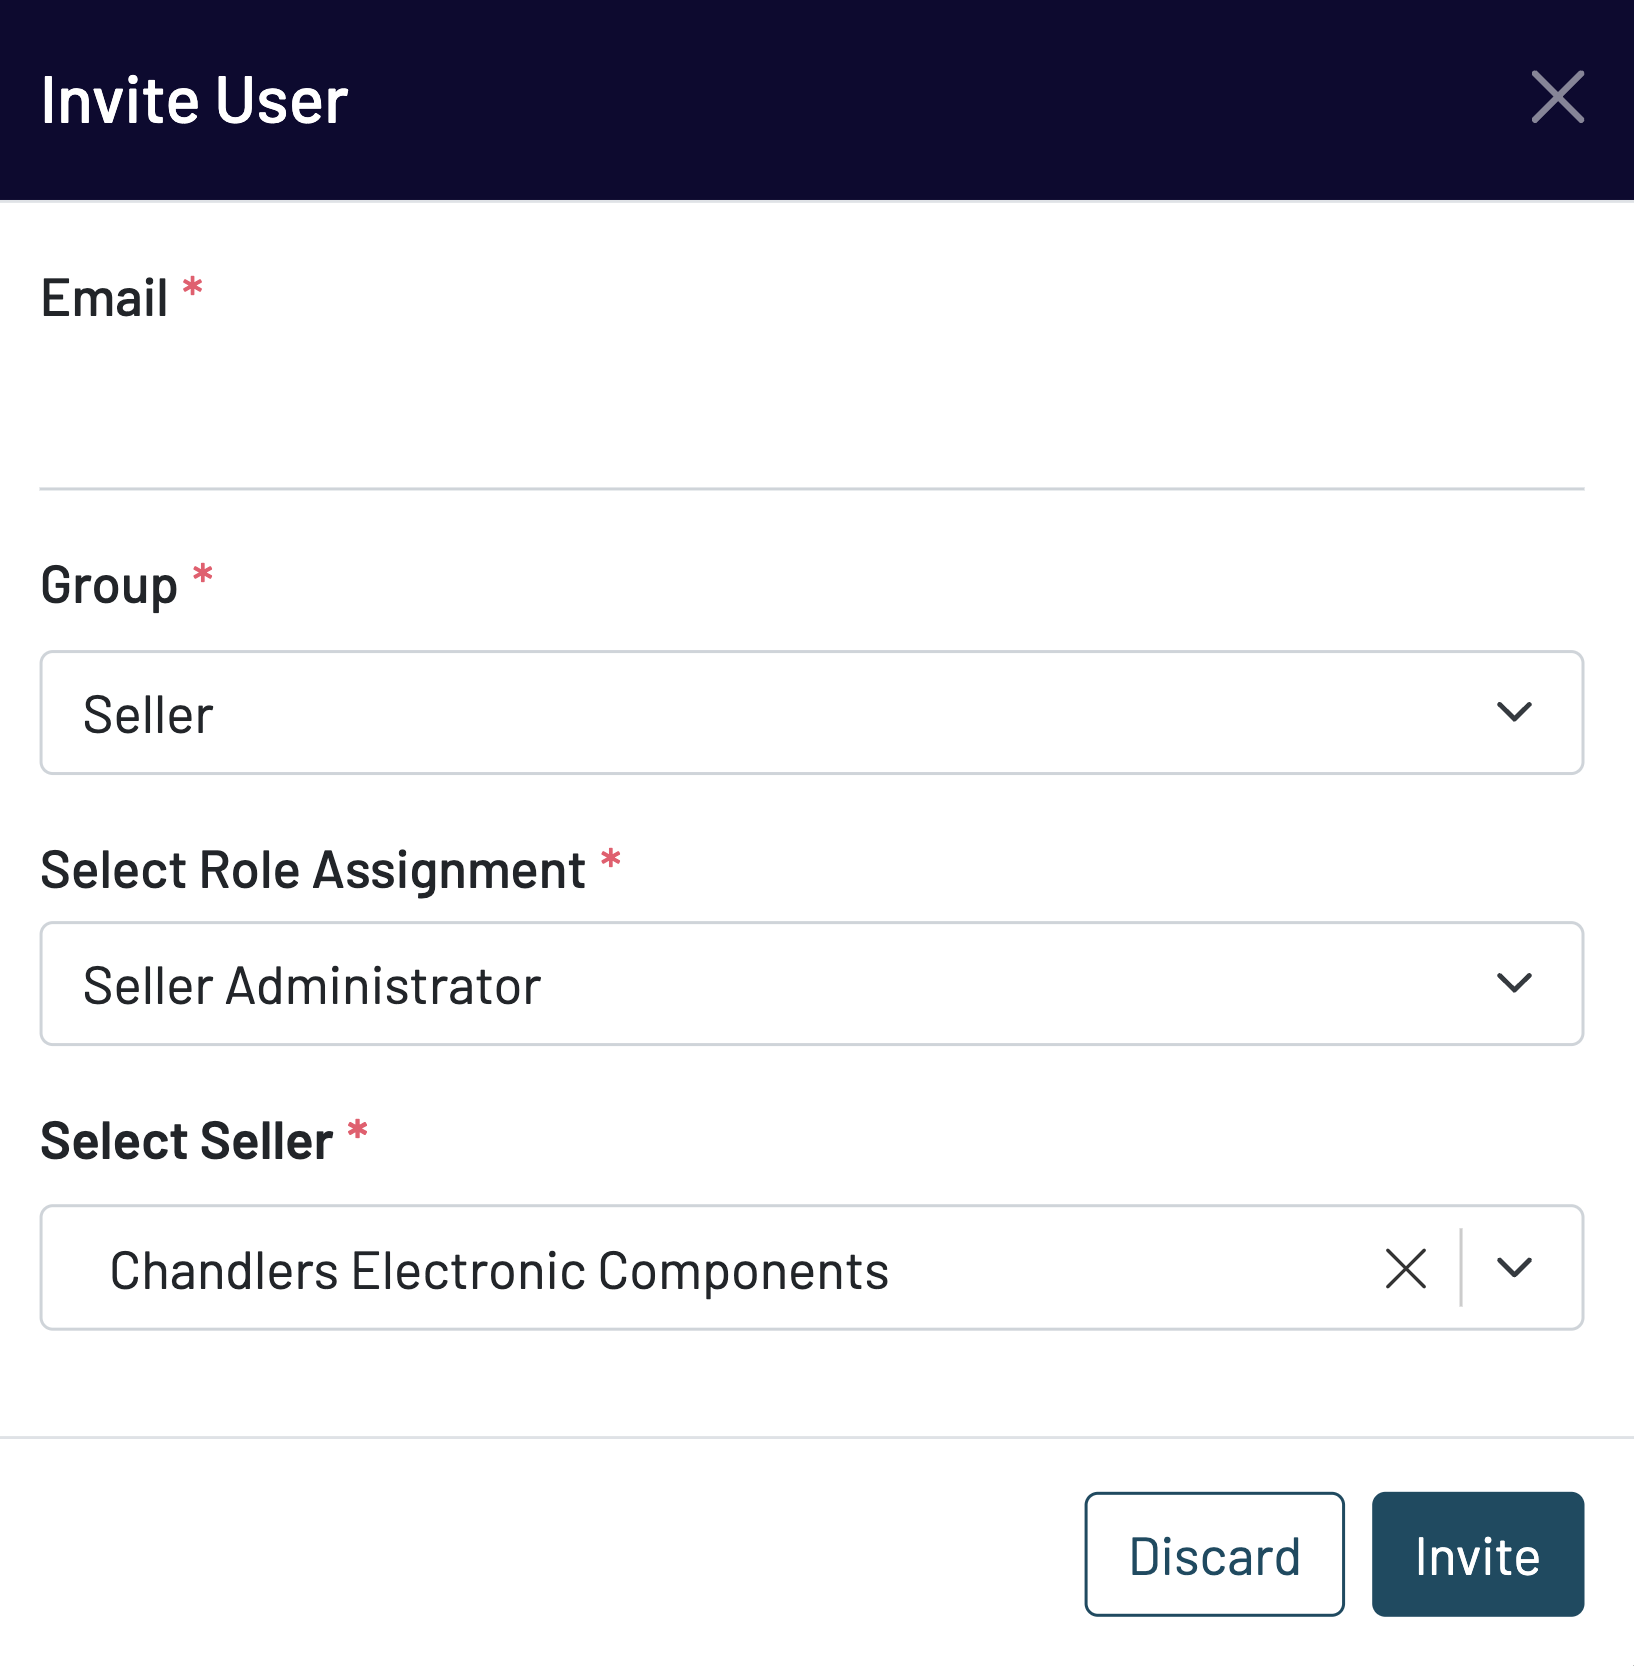
Task: Click the Select Seller chevron arrow
Action: 1514,1268
